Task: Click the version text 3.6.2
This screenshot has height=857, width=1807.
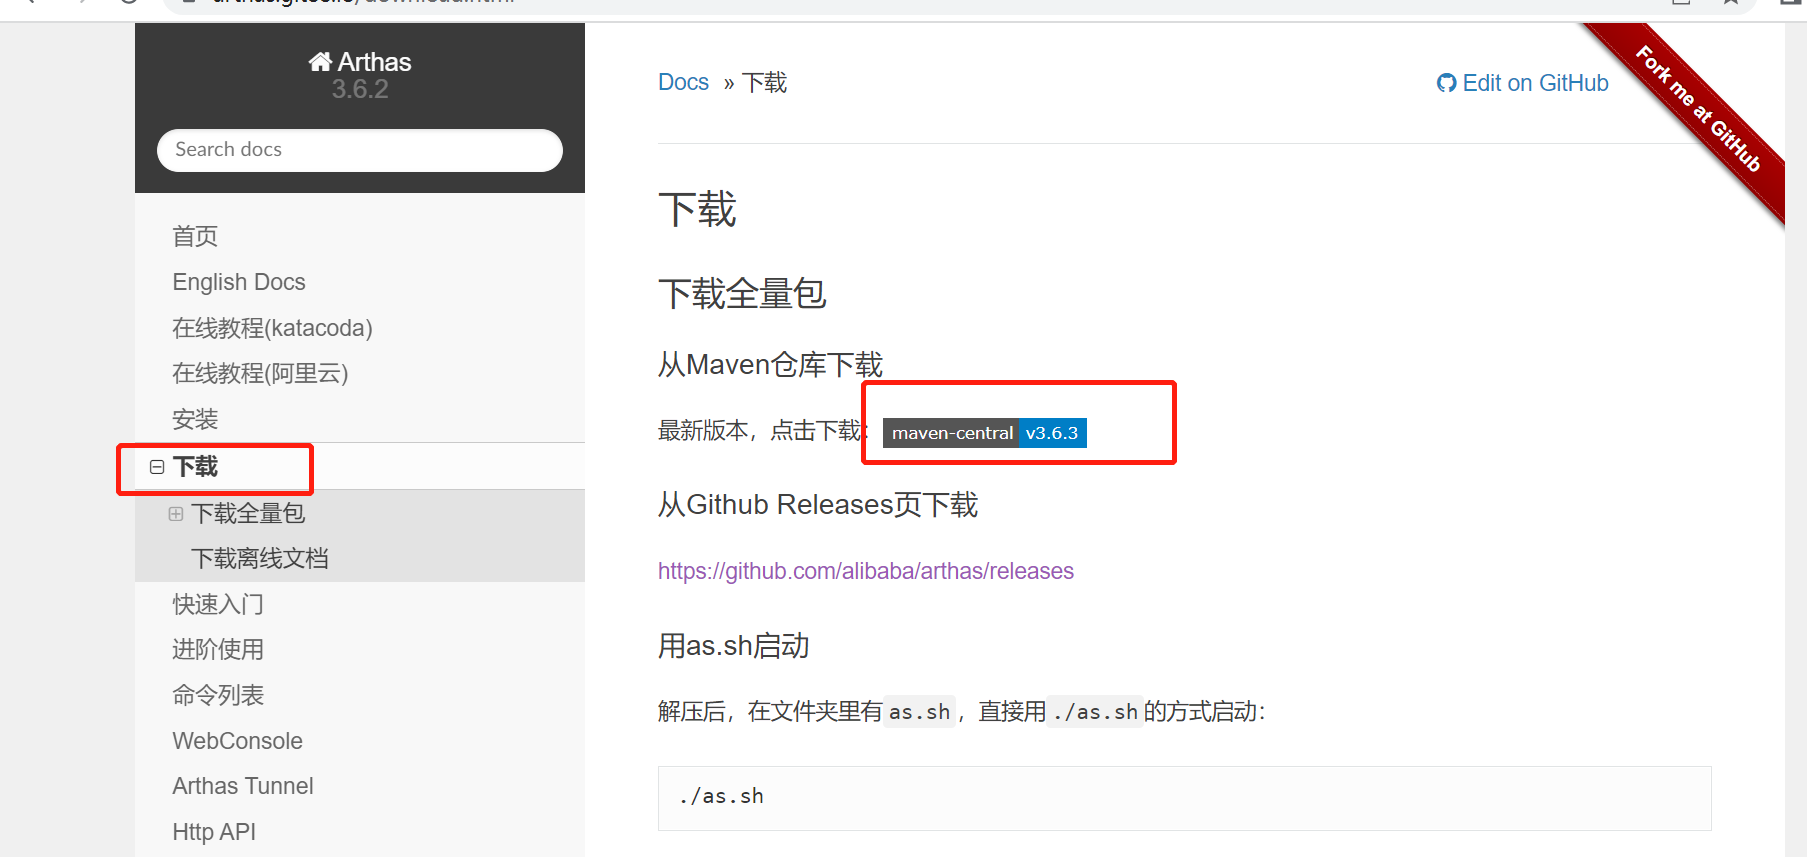Action: coord(360,89)
